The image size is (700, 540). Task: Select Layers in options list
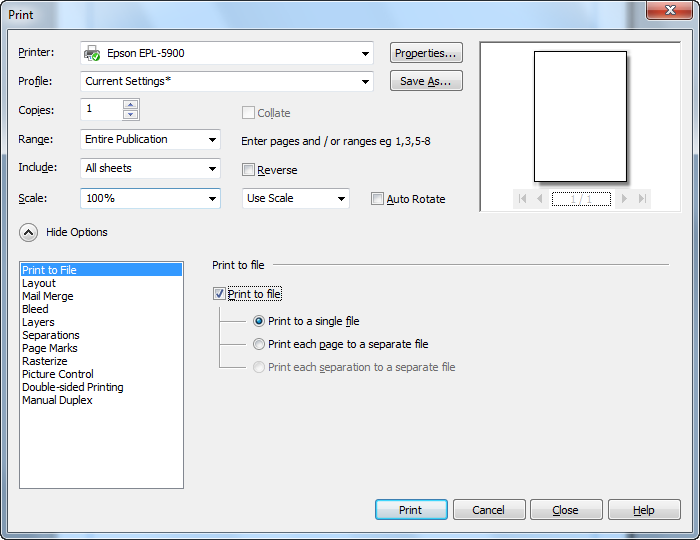pyautogui.click(x=101, y=322)
